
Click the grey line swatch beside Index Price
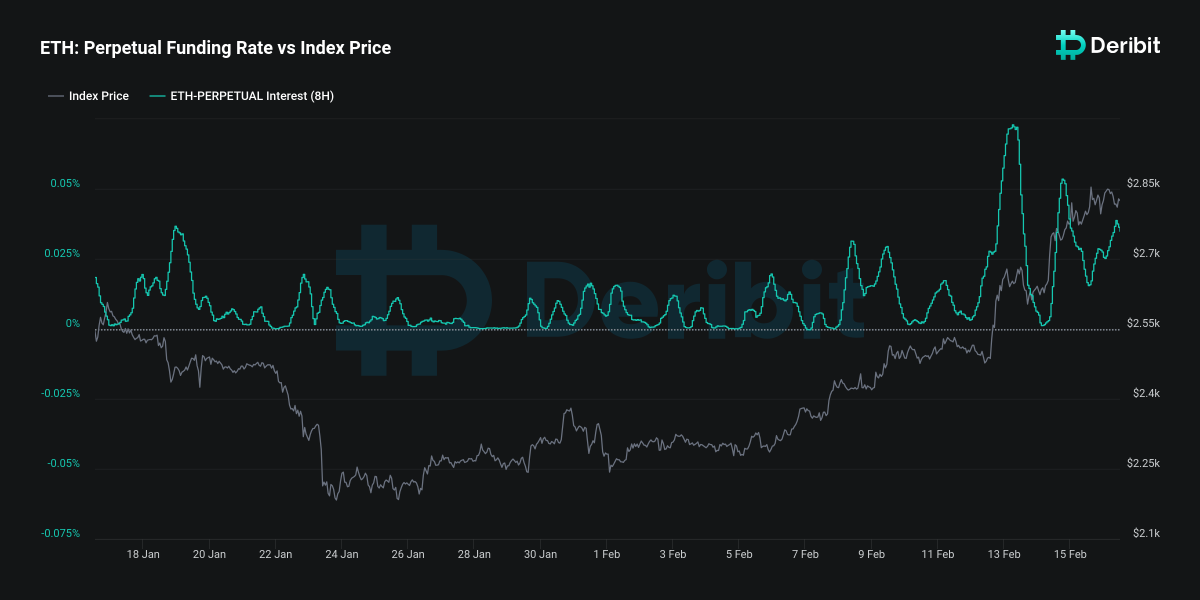(55, 96)
